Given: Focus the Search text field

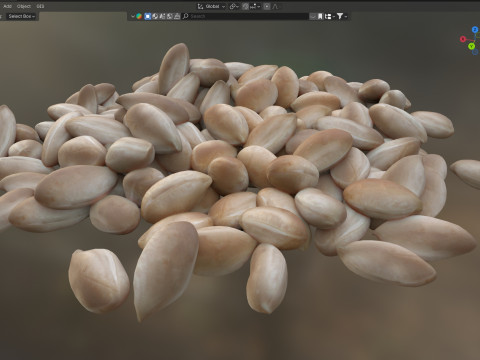Looking at the screenshot, I should click(245, 16).
